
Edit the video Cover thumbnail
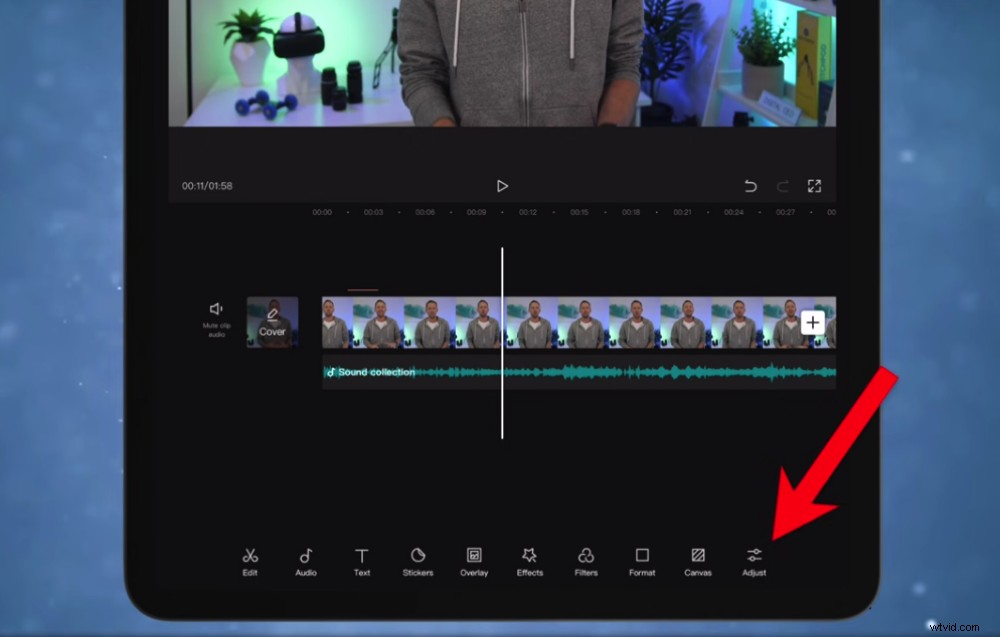point(271,322)
